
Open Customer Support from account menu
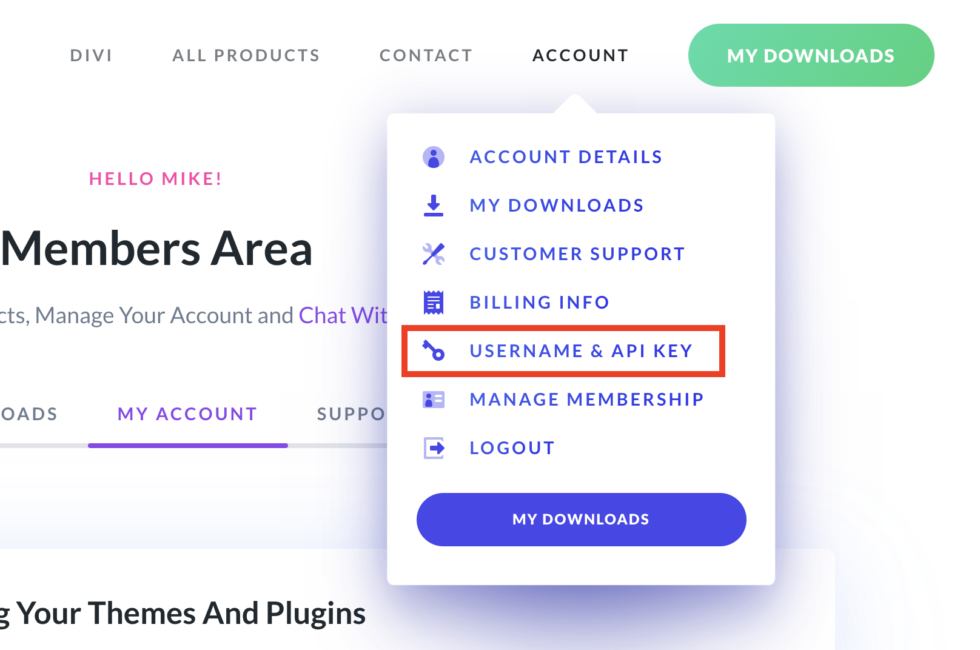tap(577, 254)
